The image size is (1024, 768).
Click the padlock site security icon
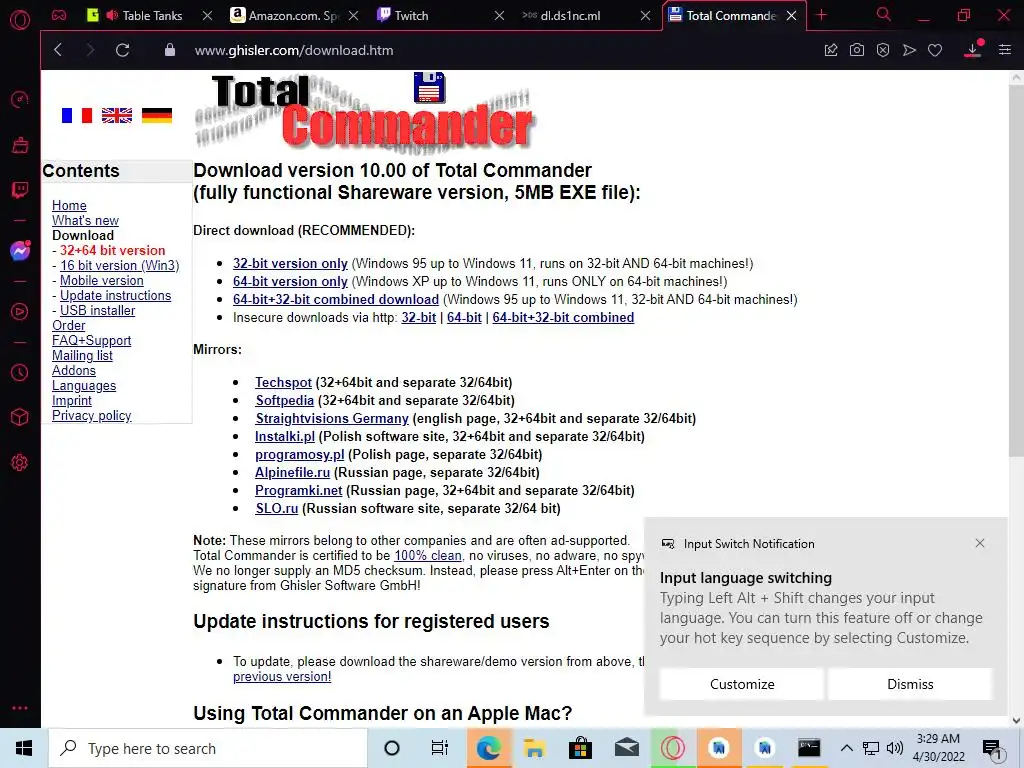(x=170, y=50)
